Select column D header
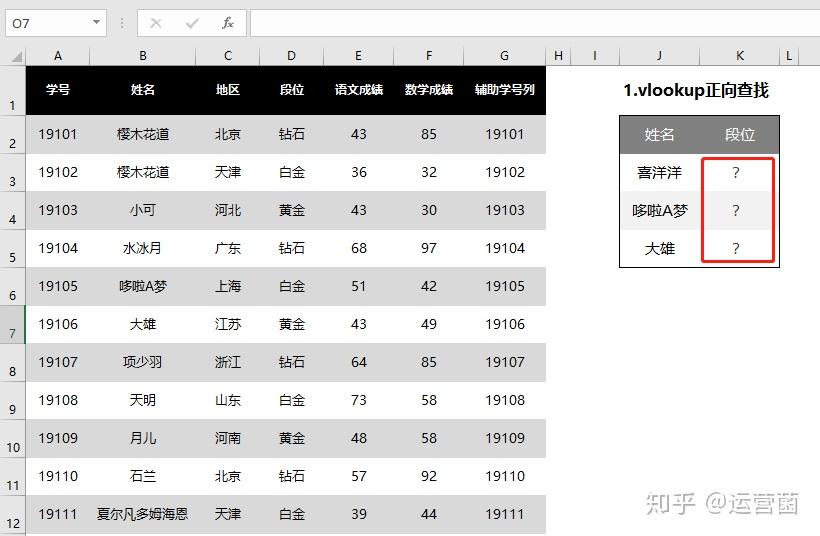The width and height of the screenshot is (820, 536). point(291,56)
